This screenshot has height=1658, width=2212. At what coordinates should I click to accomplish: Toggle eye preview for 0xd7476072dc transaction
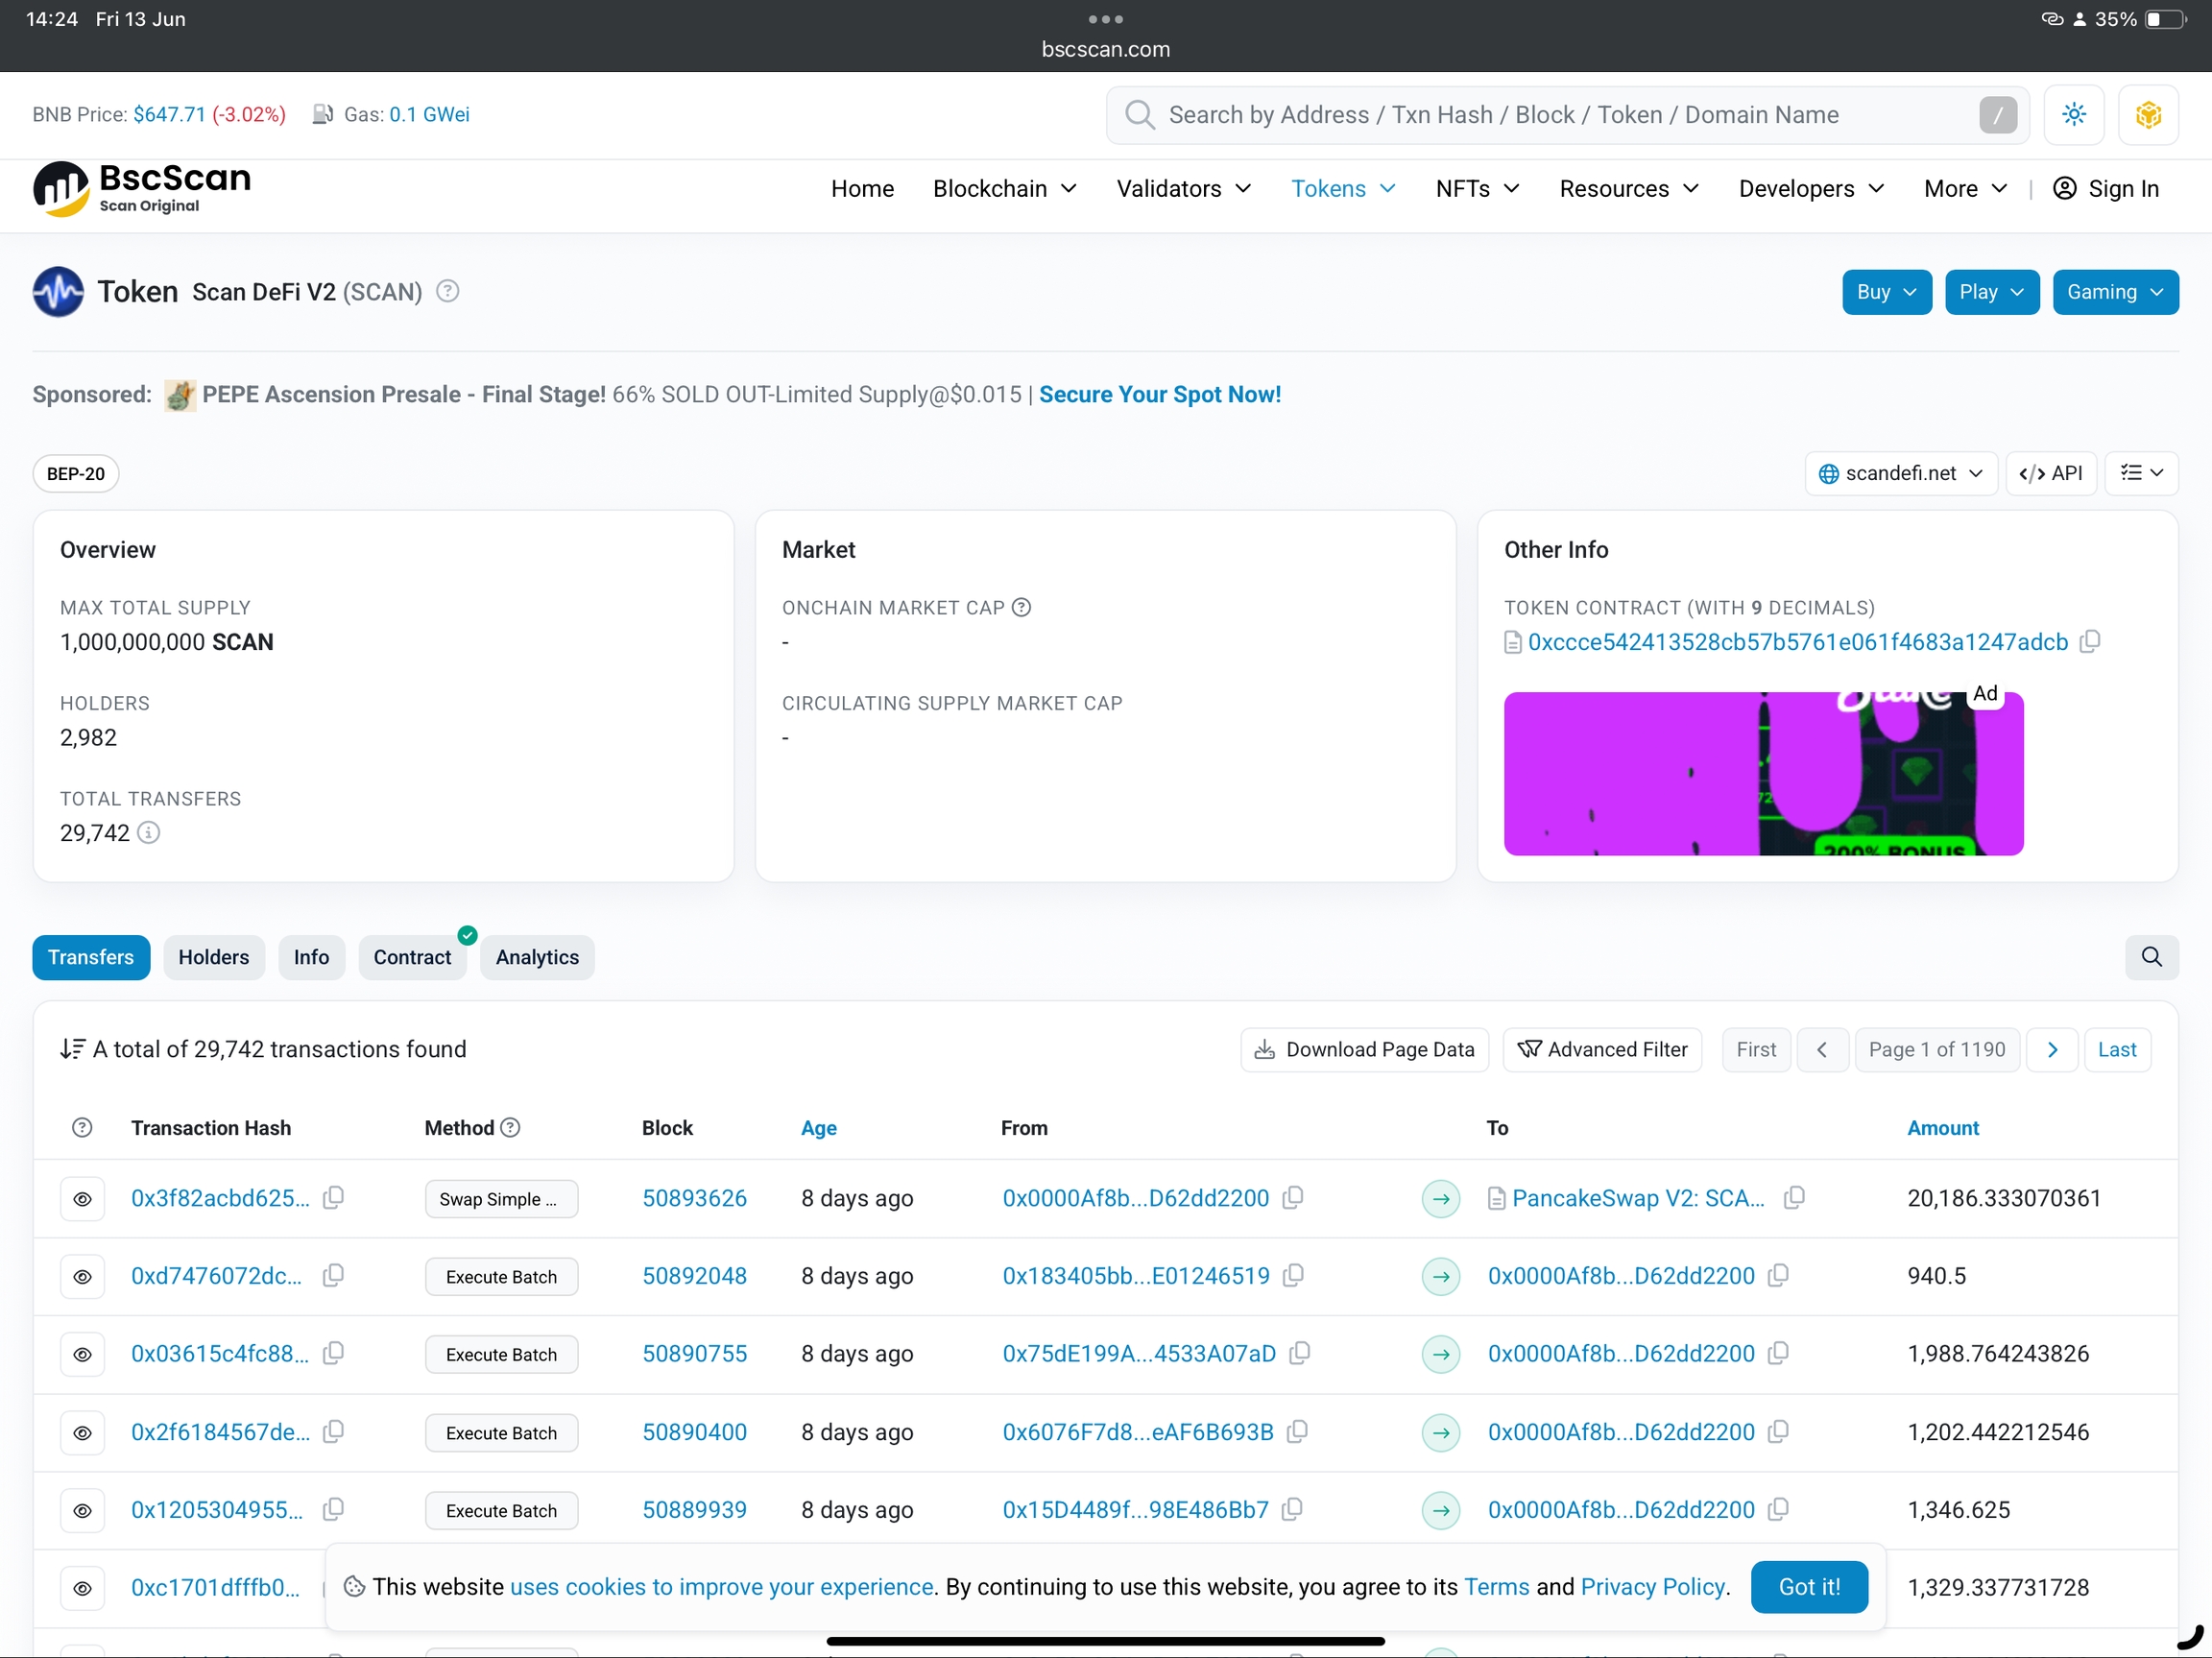click(82, 1276)
